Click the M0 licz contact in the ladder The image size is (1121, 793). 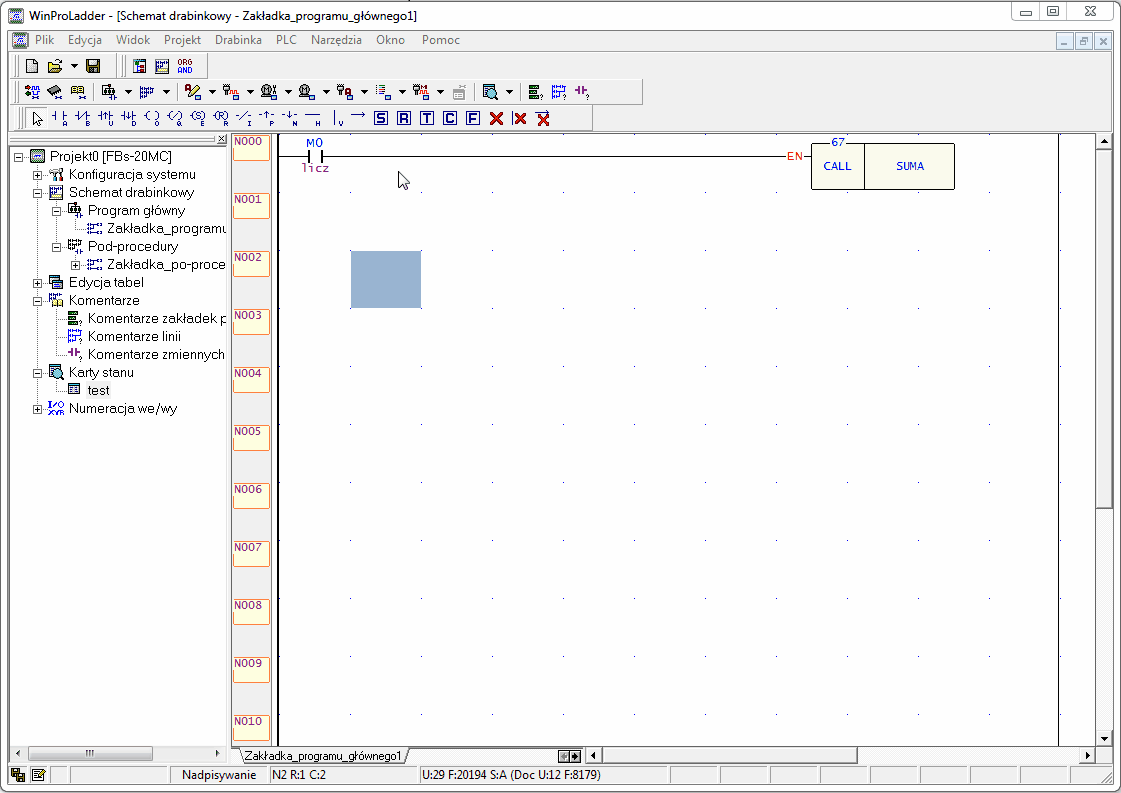[315, 156]
